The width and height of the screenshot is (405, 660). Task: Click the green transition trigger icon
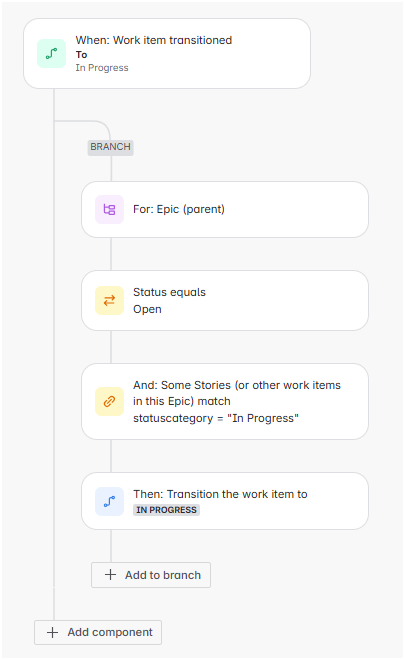click(x=51, y=53)
